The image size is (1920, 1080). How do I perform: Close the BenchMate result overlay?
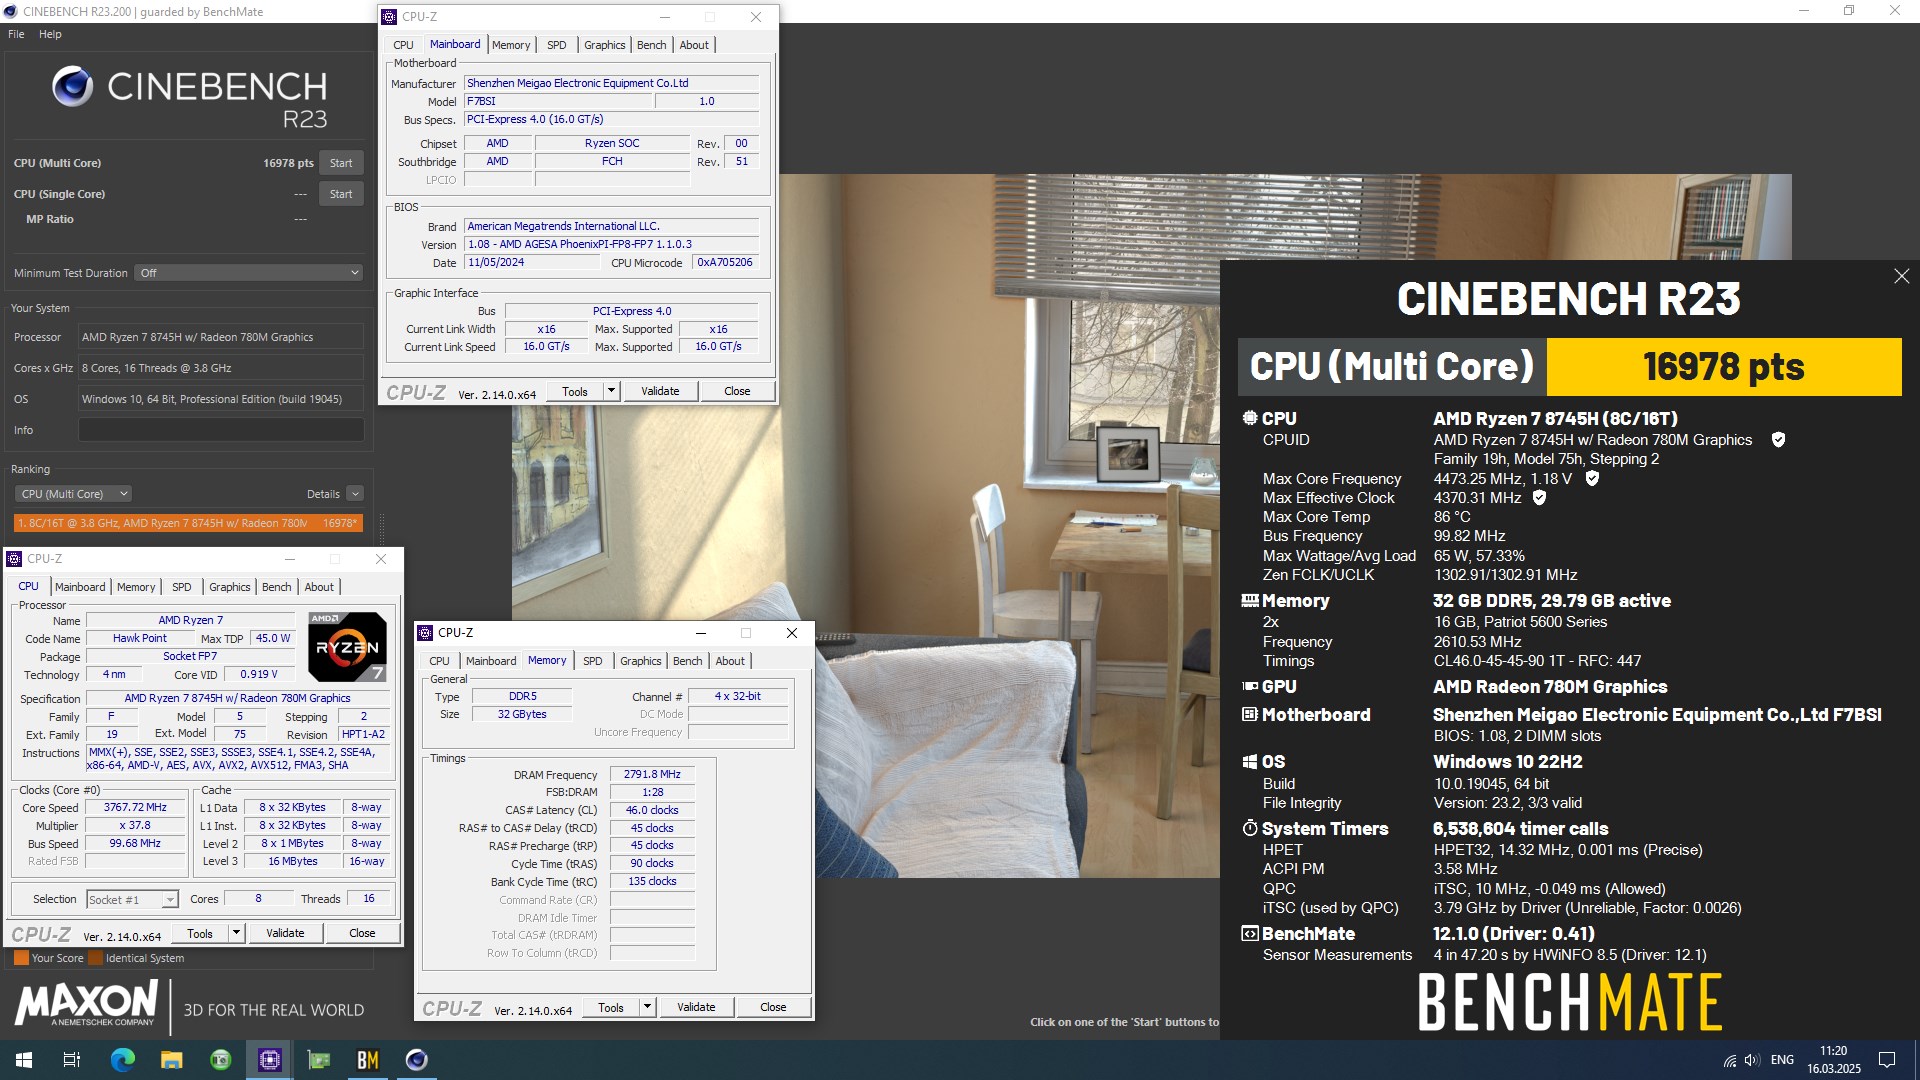click(1901, 276)
